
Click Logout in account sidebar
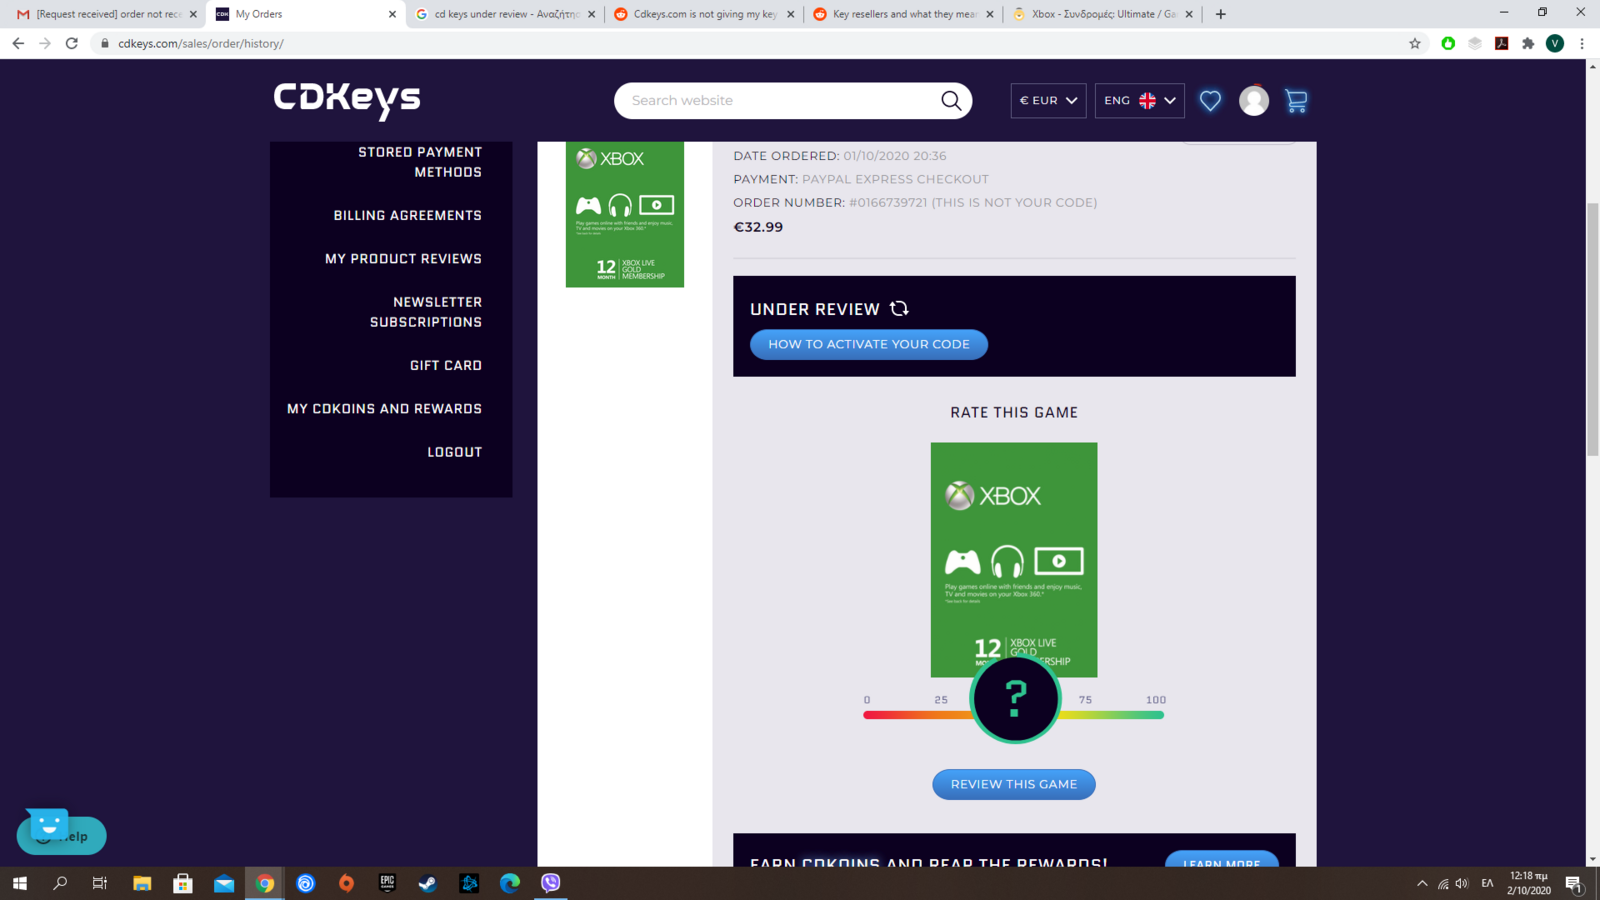click(455, 452)
